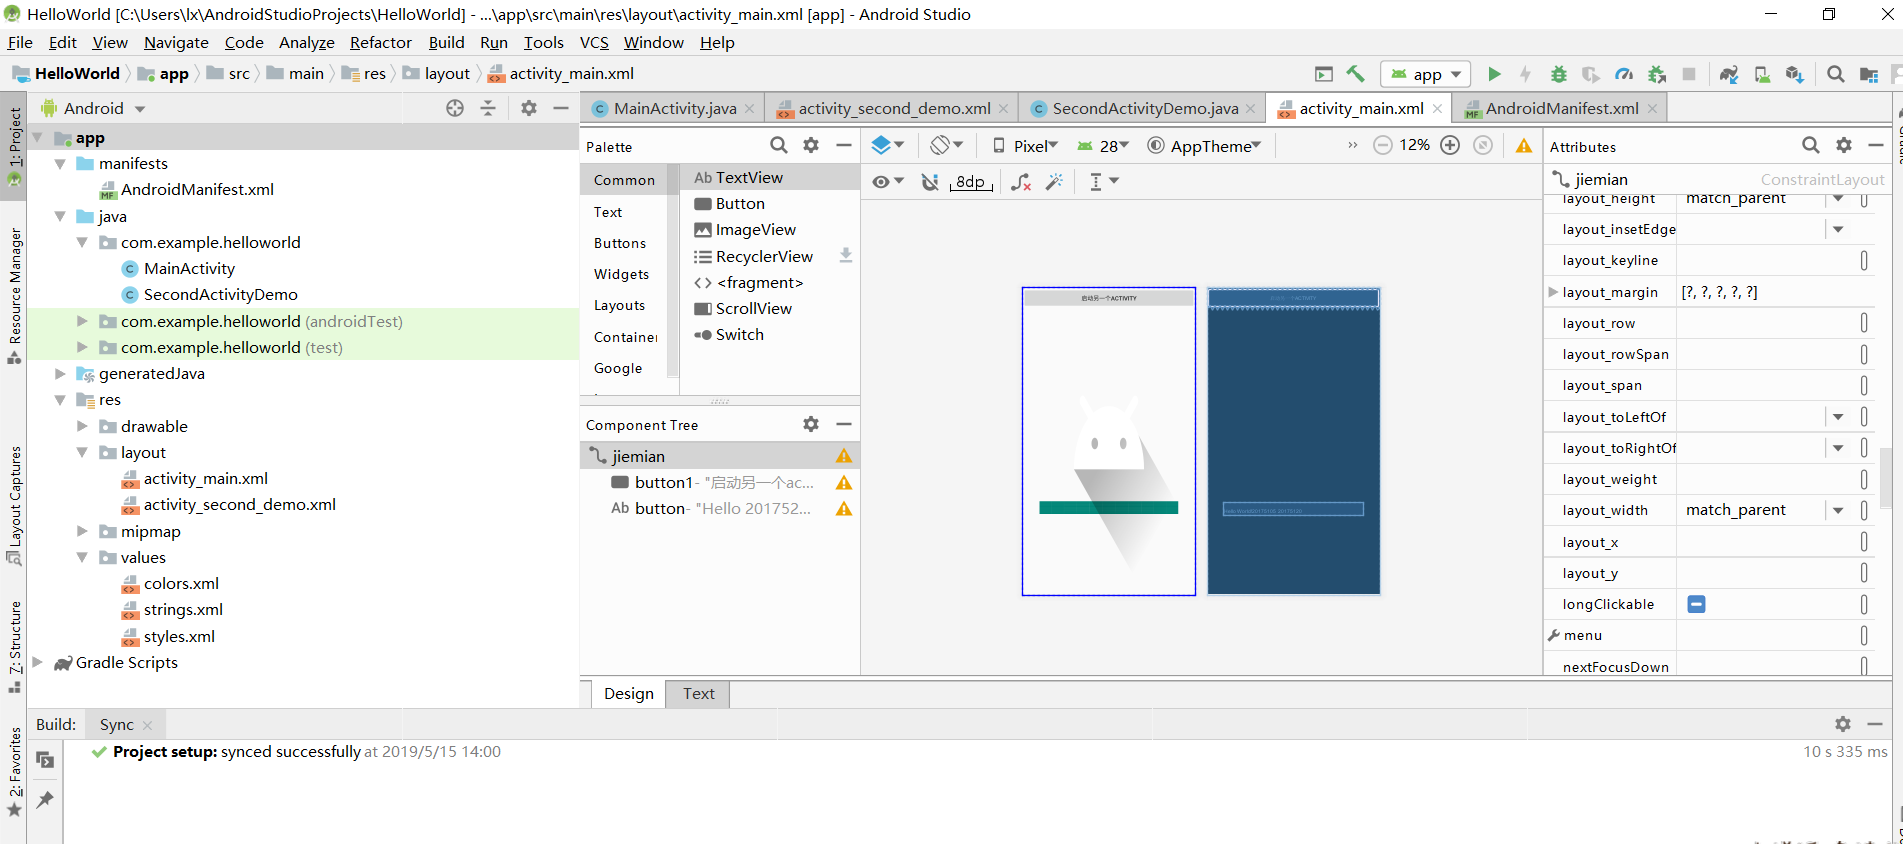The image size is (1903, 844).
Task: Clear all constraints in layout editor
Action: [x=1020, y=181]
